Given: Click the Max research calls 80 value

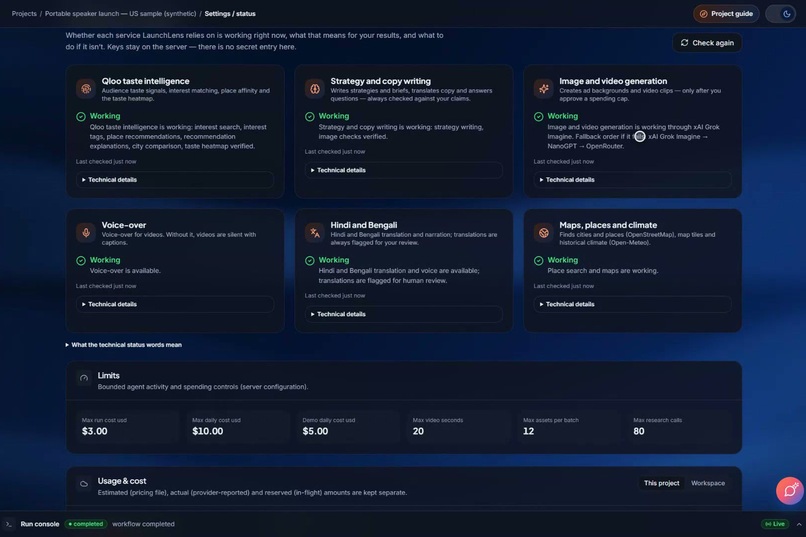Looking at the screenshot, I should 638,431.
